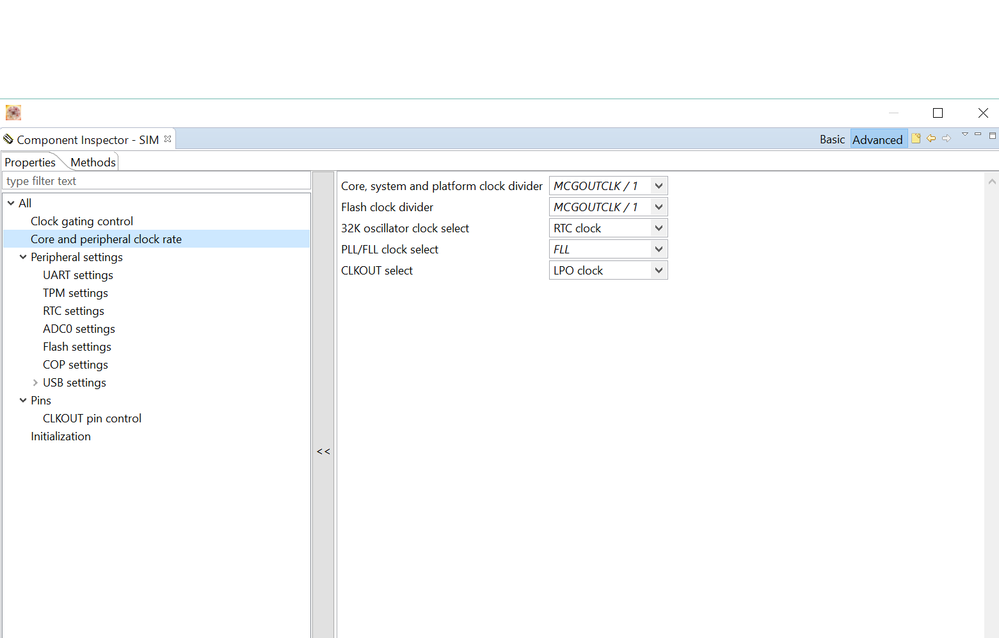This screenshot has height=638, width=999.
Task: Close the Component Inspector - SIM tab
Action: point(168,138)
